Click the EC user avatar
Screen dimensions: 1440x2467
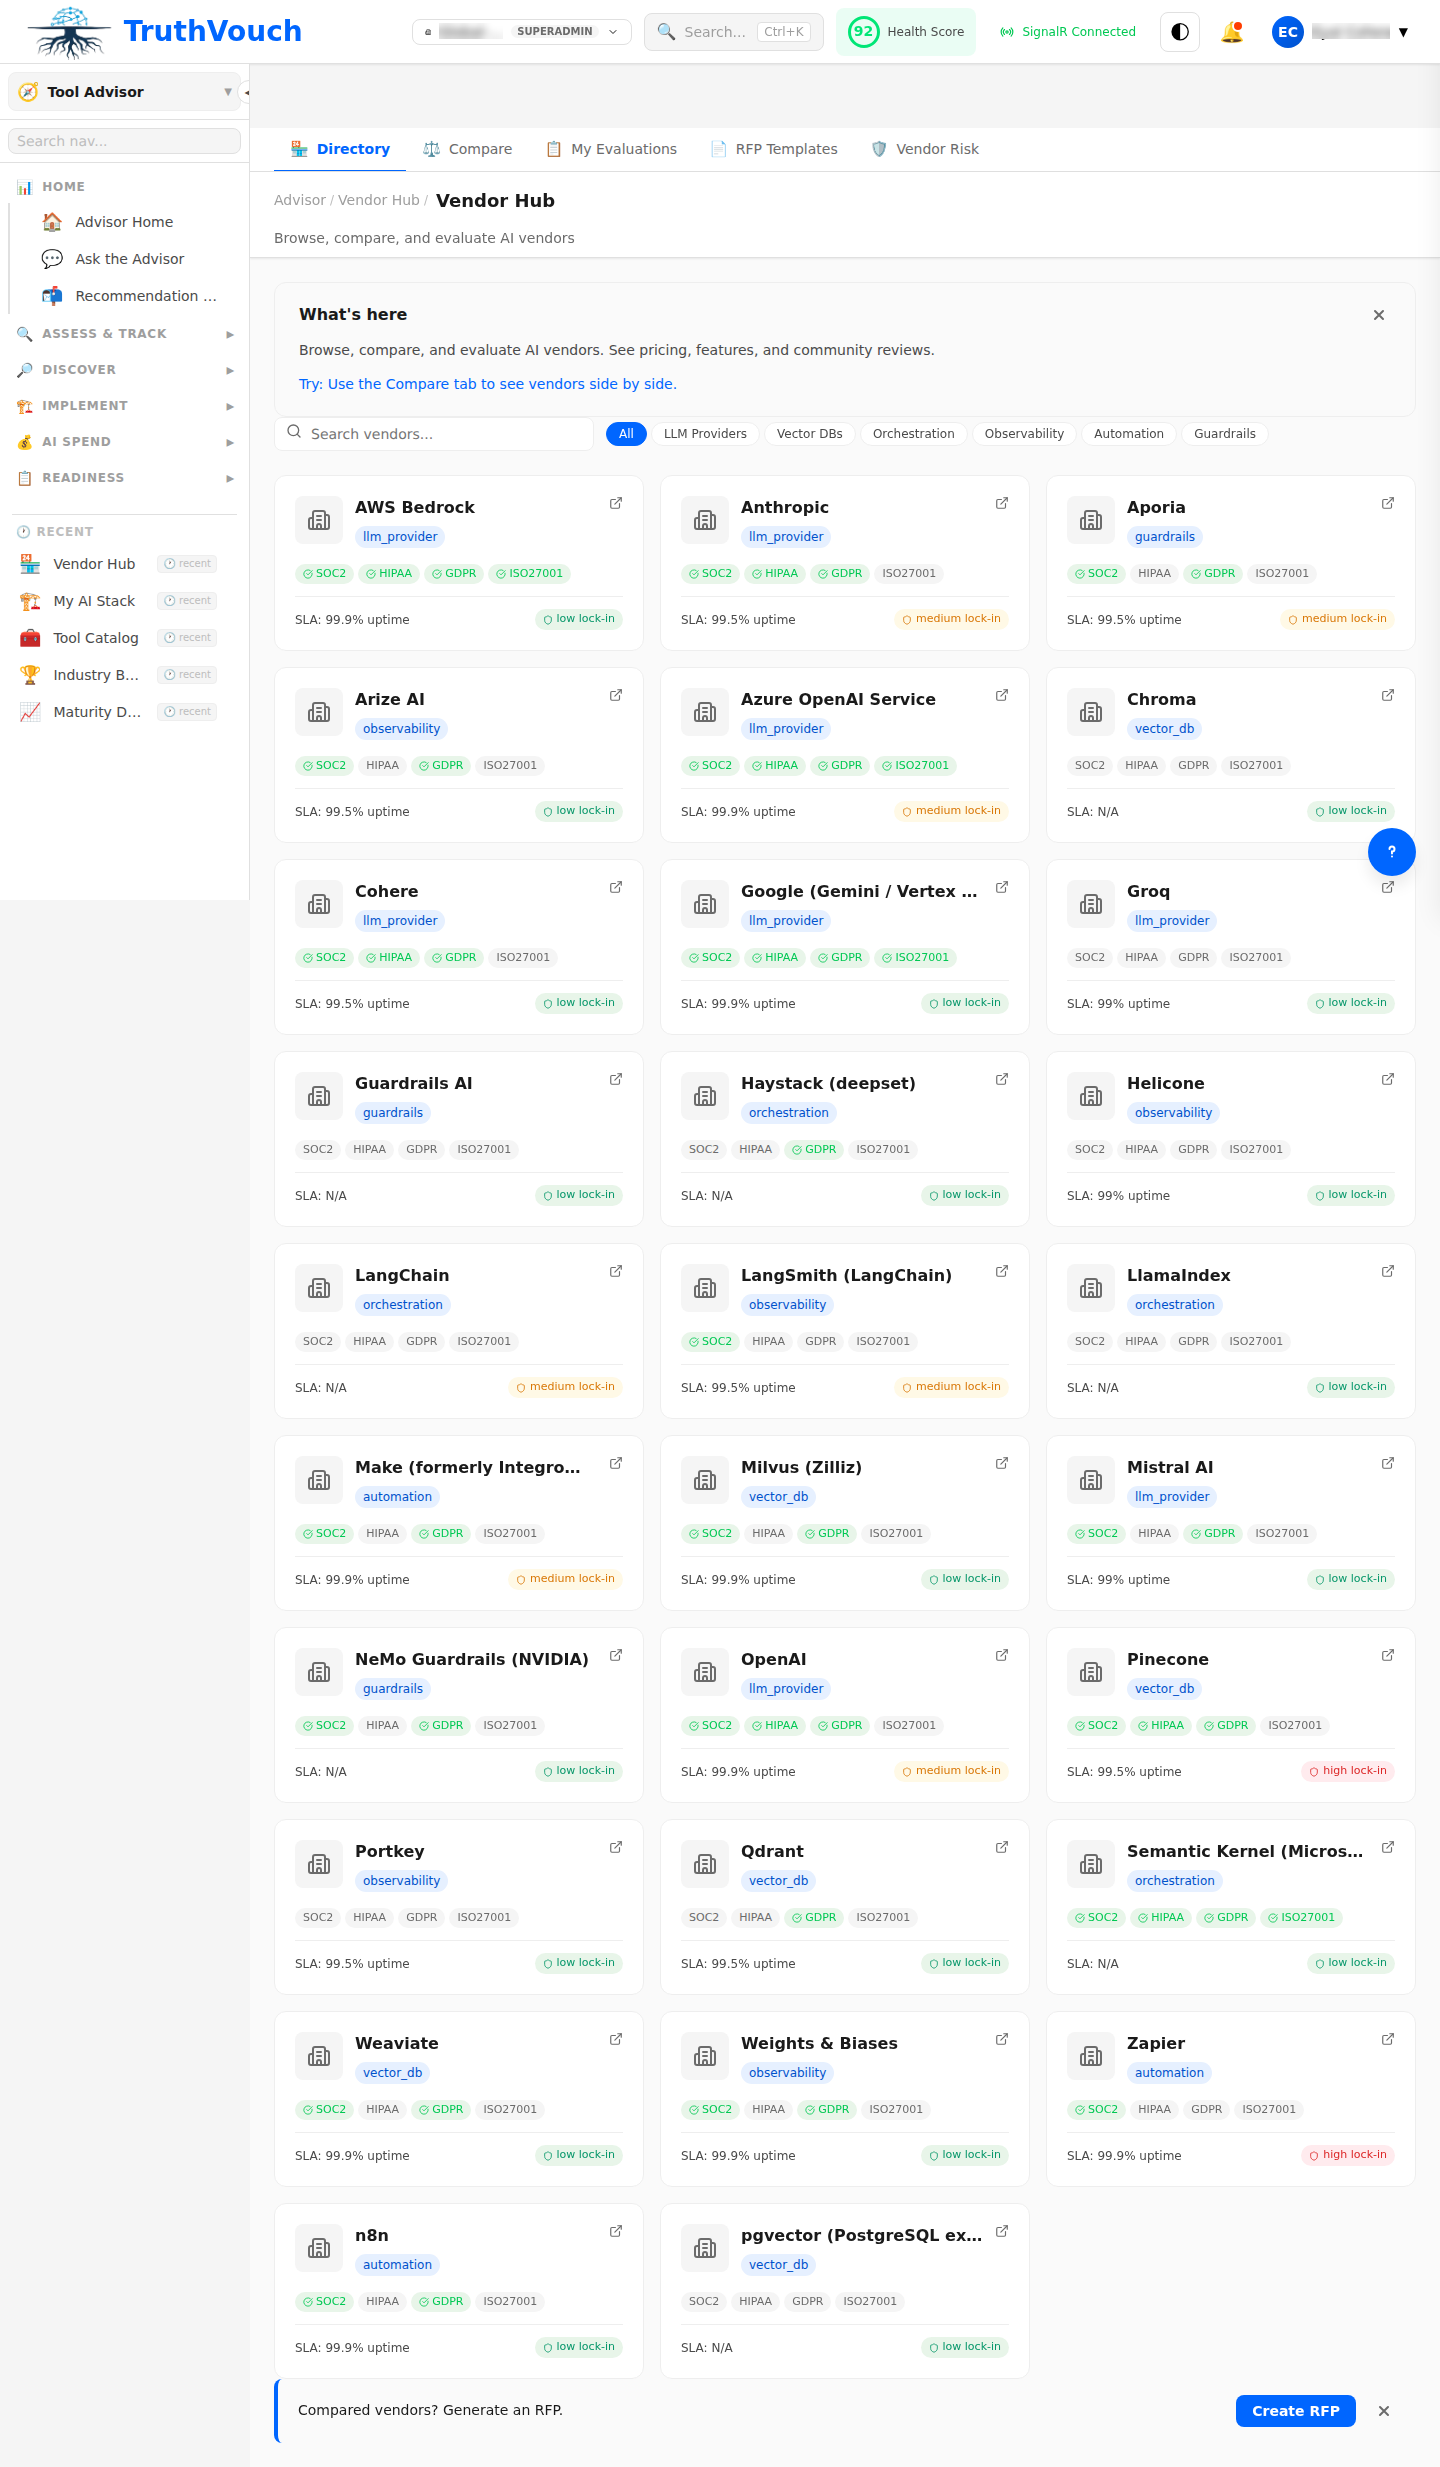tap(1288, 32)
